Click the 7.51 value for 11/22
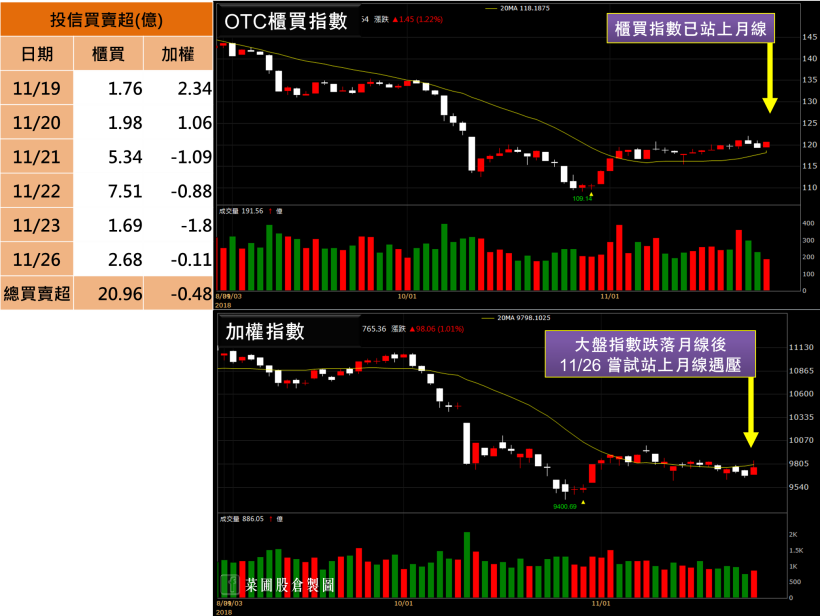Viewport: 820px width, 616px height. (125, 191)
